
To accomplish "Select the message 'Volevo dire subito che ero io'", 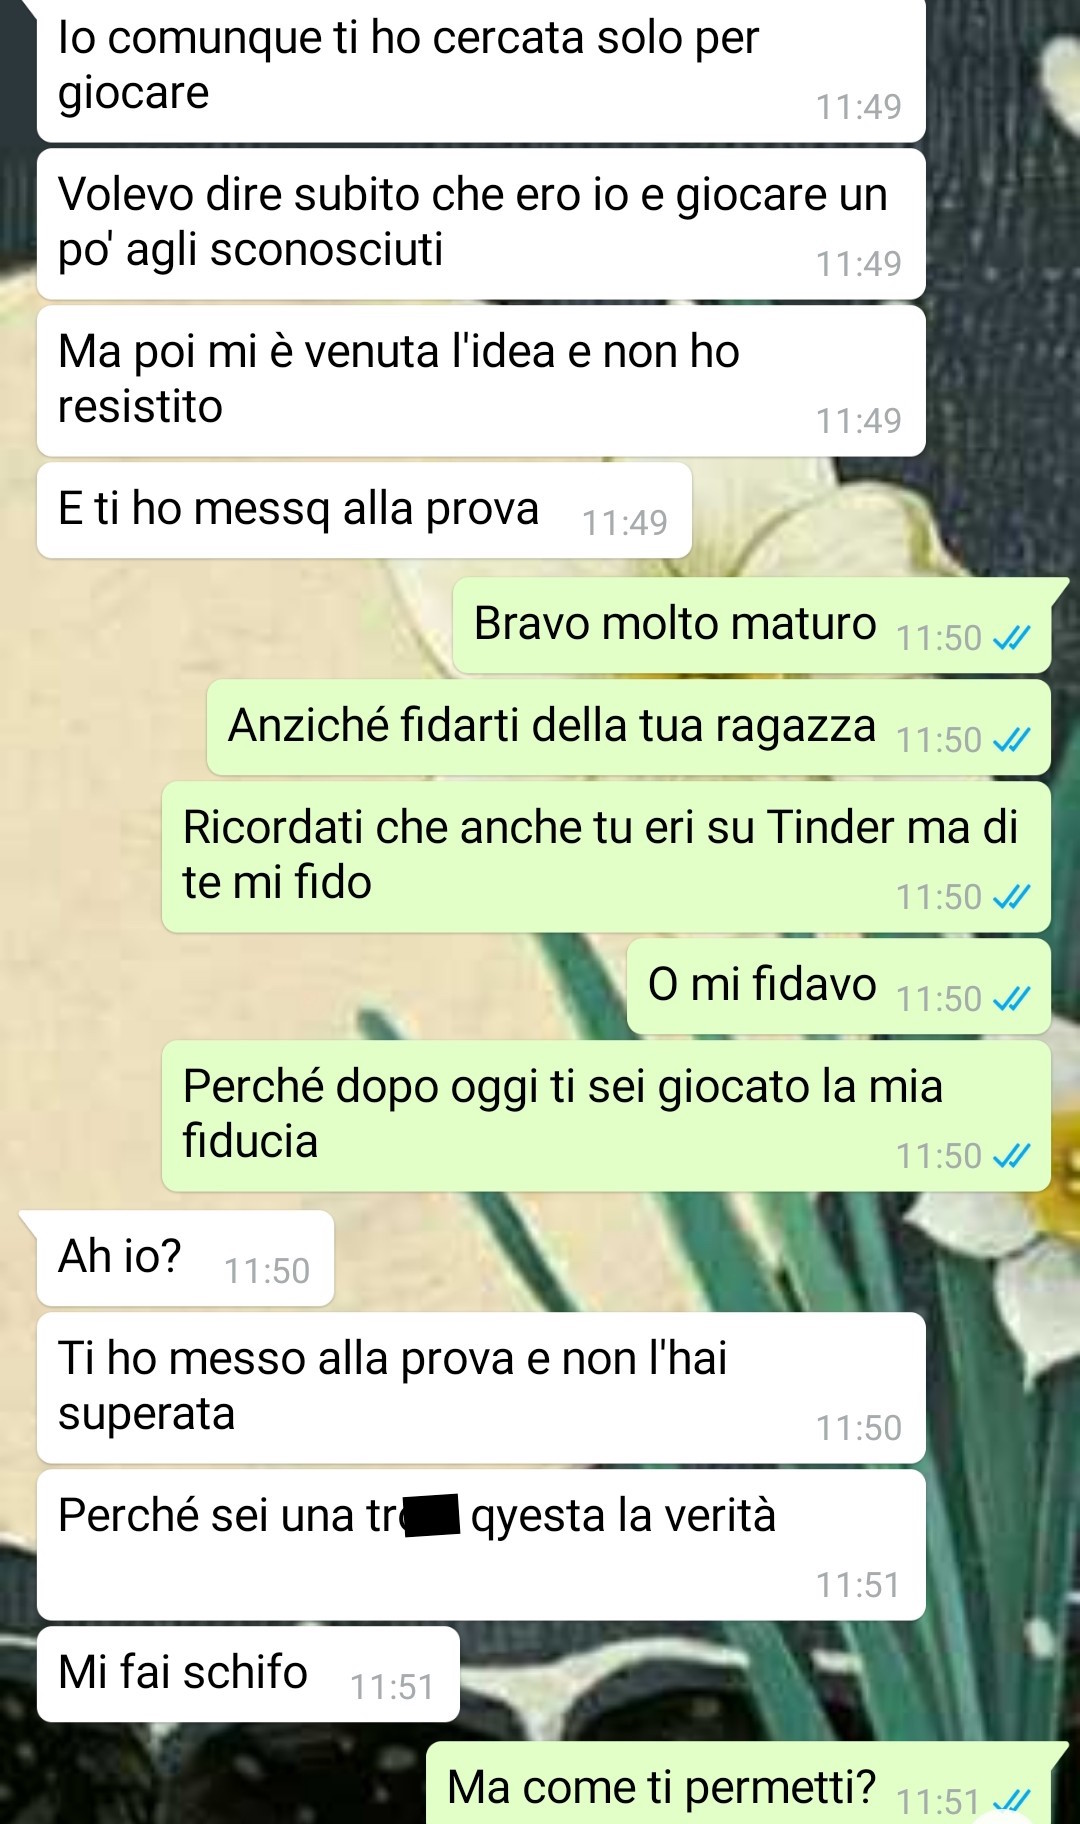I will tap(481, 224).
